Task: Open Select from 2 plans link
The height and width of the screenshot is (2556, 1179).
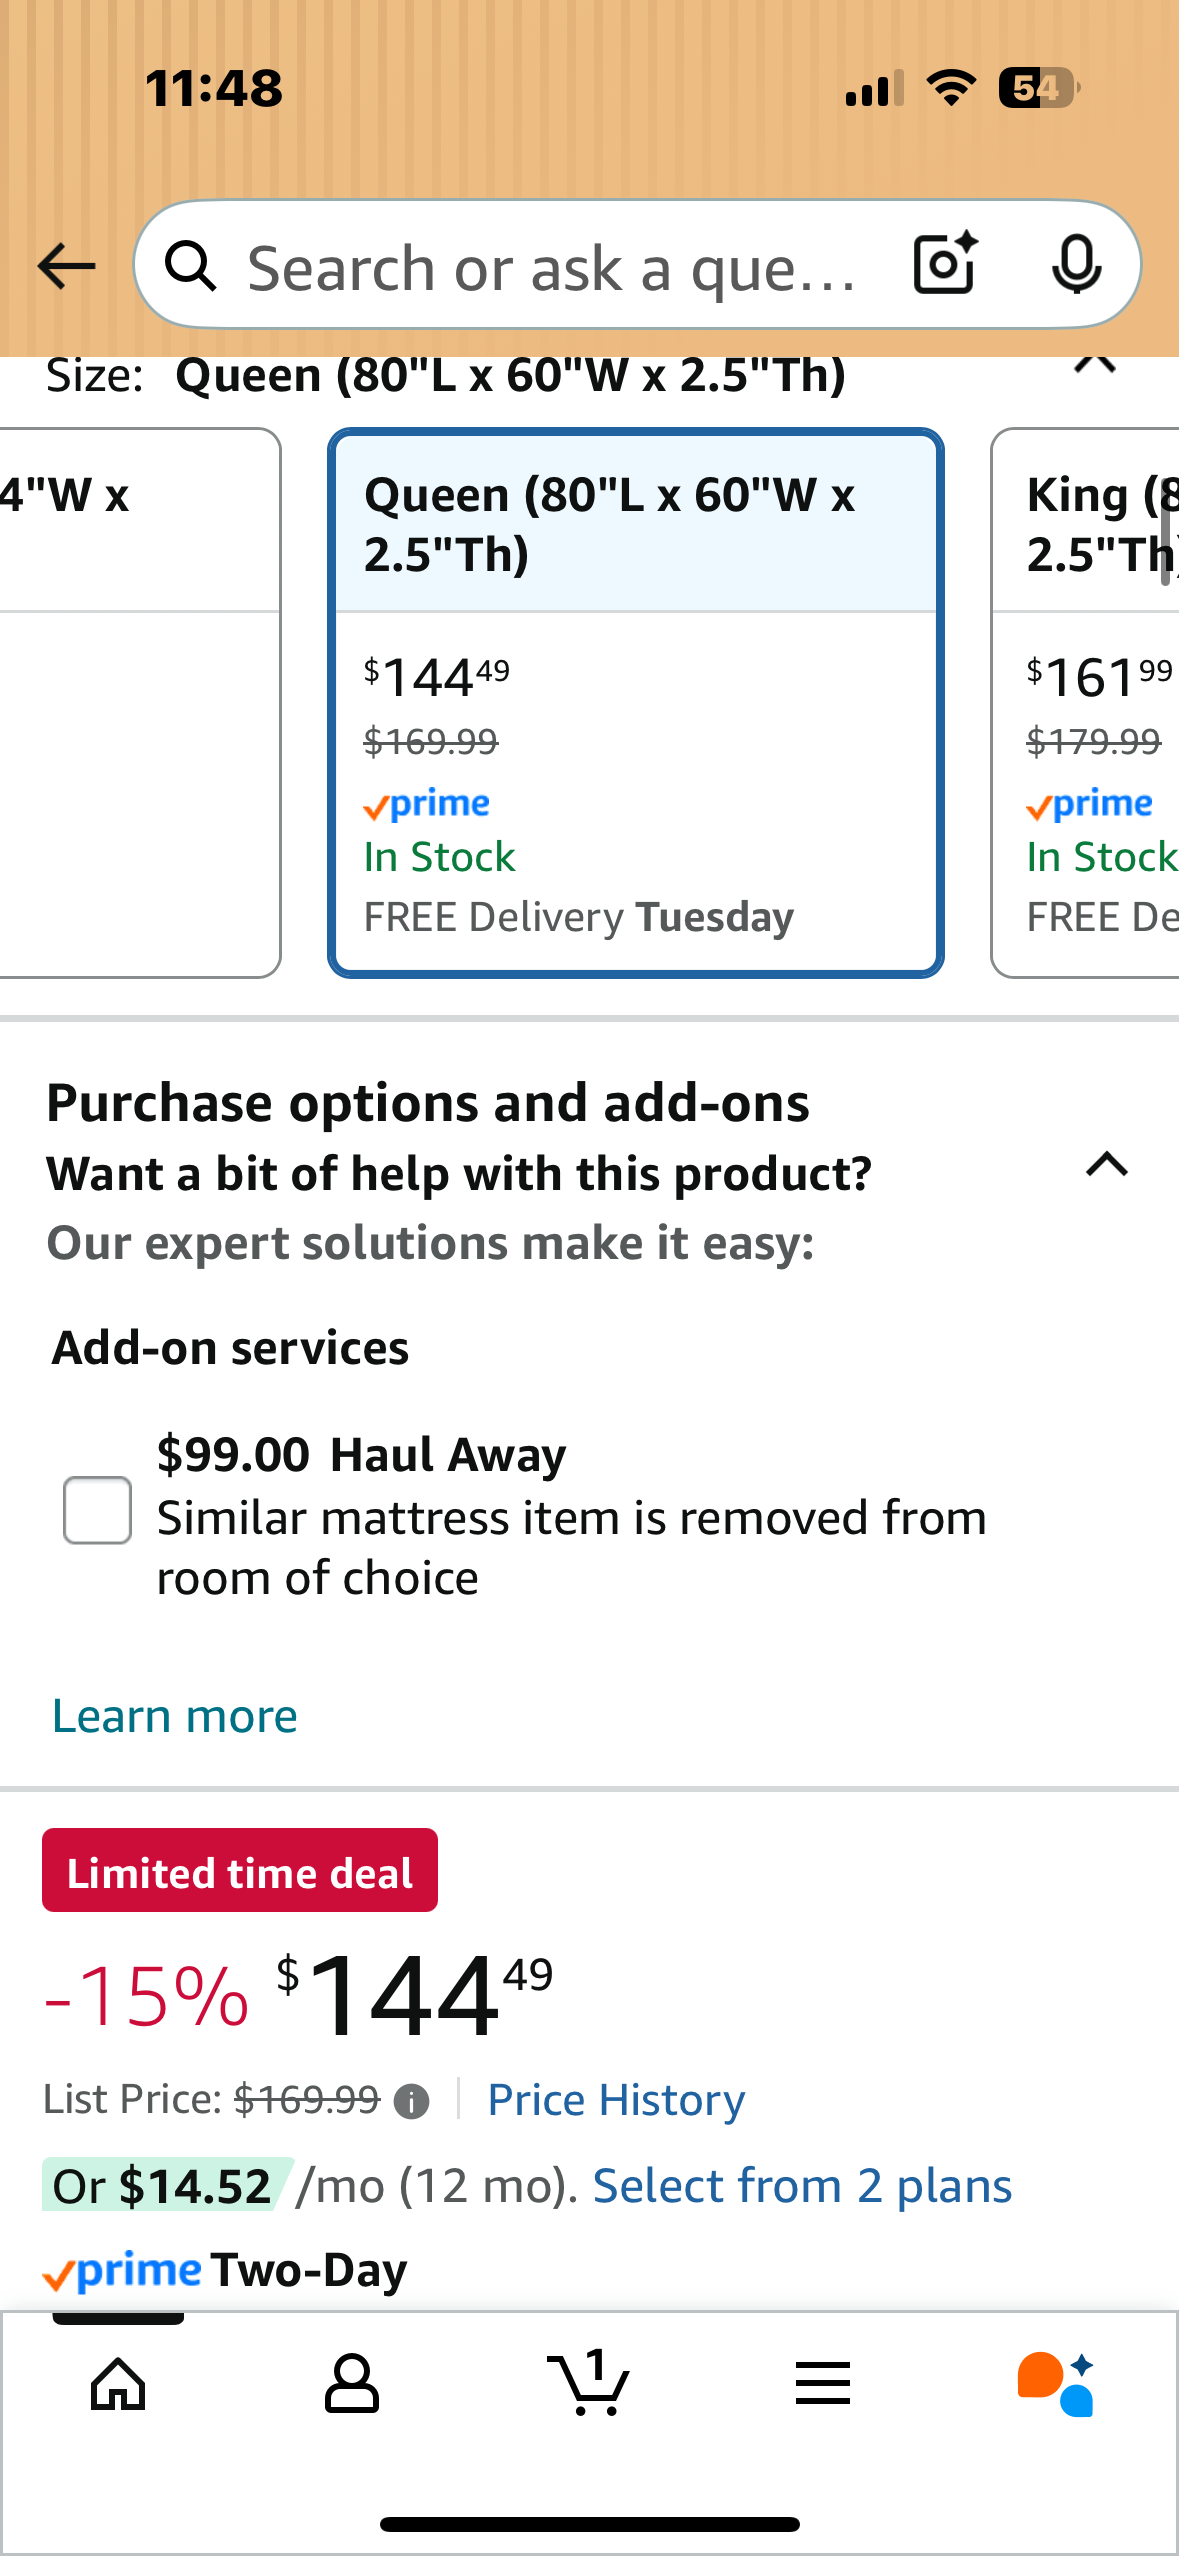Action: (802, 2186)
